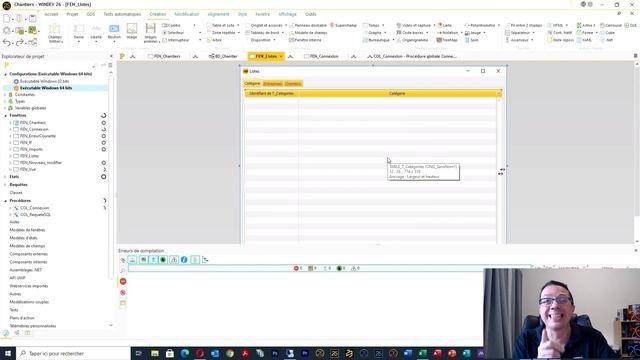Insert an Interrupteur checkbox control
This screenshot has height=360, width=640.
(x=176, y=40)
